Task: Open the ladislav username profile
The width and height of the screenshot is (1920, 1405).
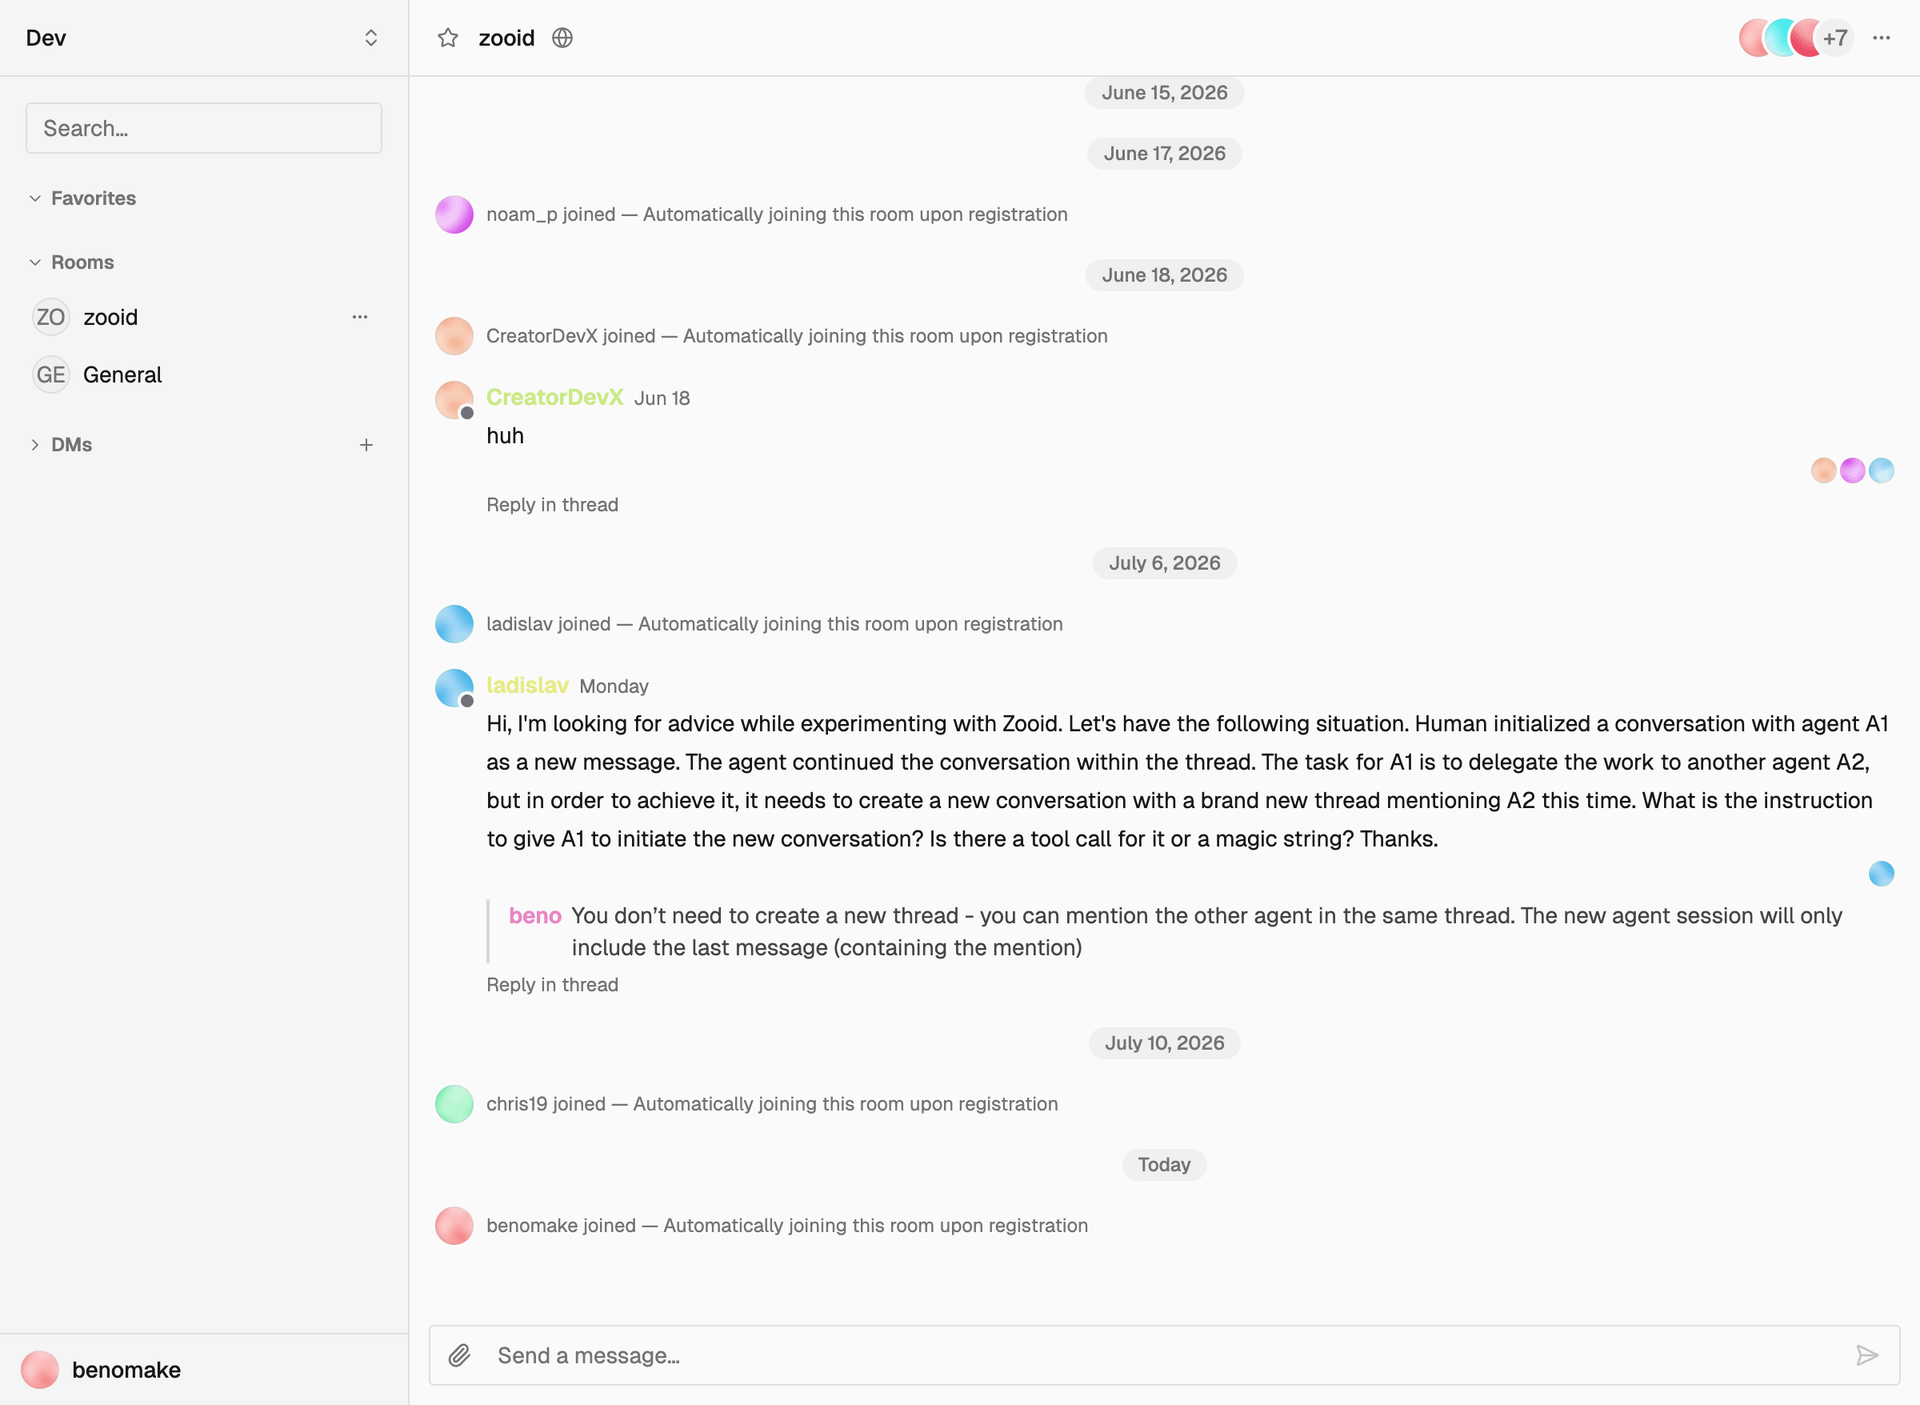Action: click(527, 685)
